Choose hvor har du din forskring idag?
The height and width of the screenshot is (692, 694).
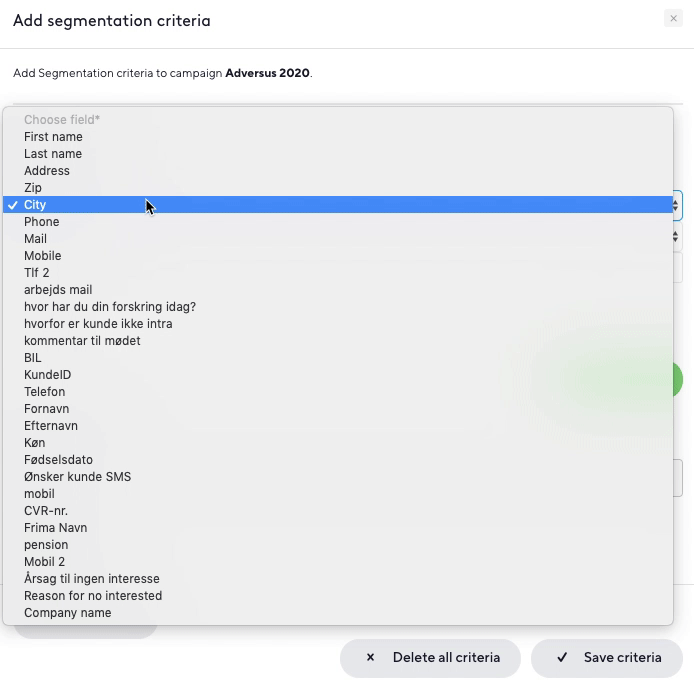(x=338, y=307)
